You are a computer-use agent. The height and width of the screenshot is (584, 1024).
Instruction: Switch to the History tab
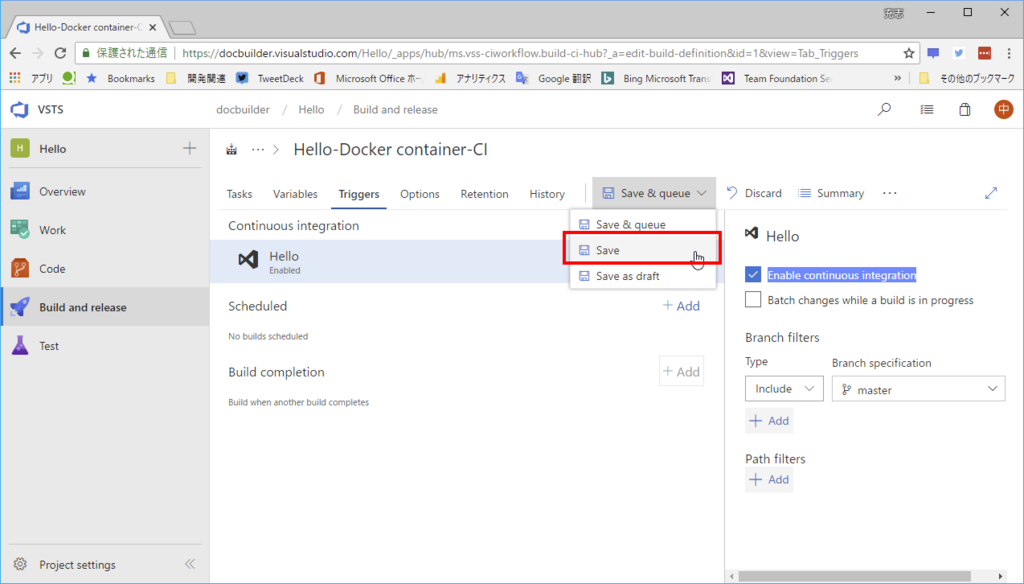[547, 194]
